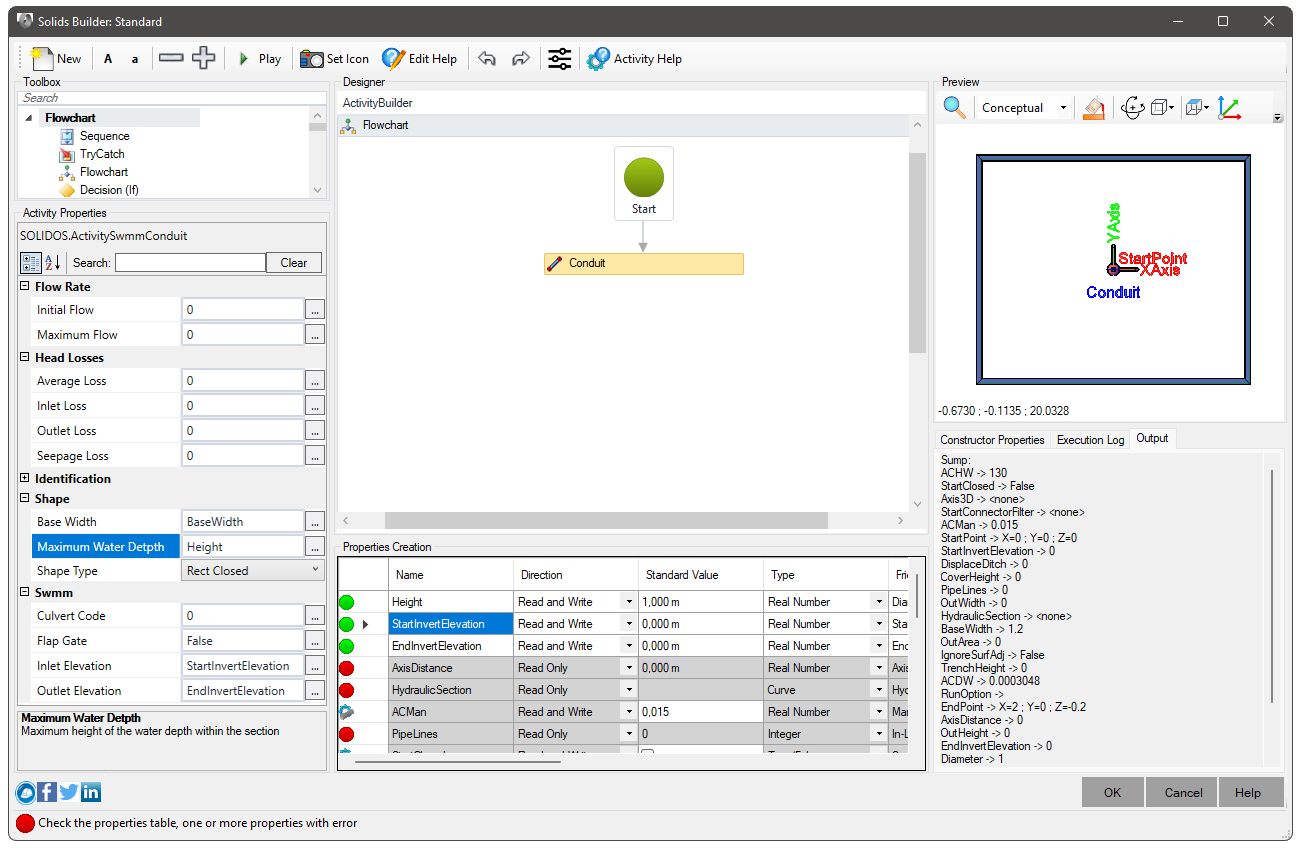The height and width of the screenshot is (850, 1303).
Task: Click the OK button
Action: click(x=1112, y=792)
